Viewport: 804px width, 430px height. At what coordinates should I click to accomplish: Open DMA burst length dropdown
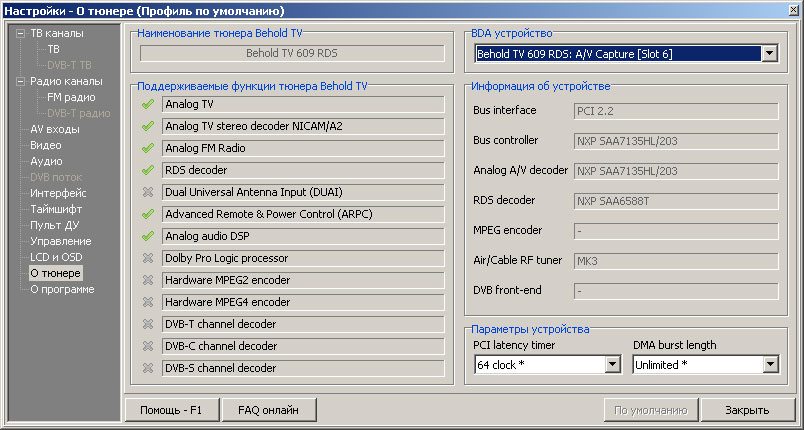[x=770, y=365]
